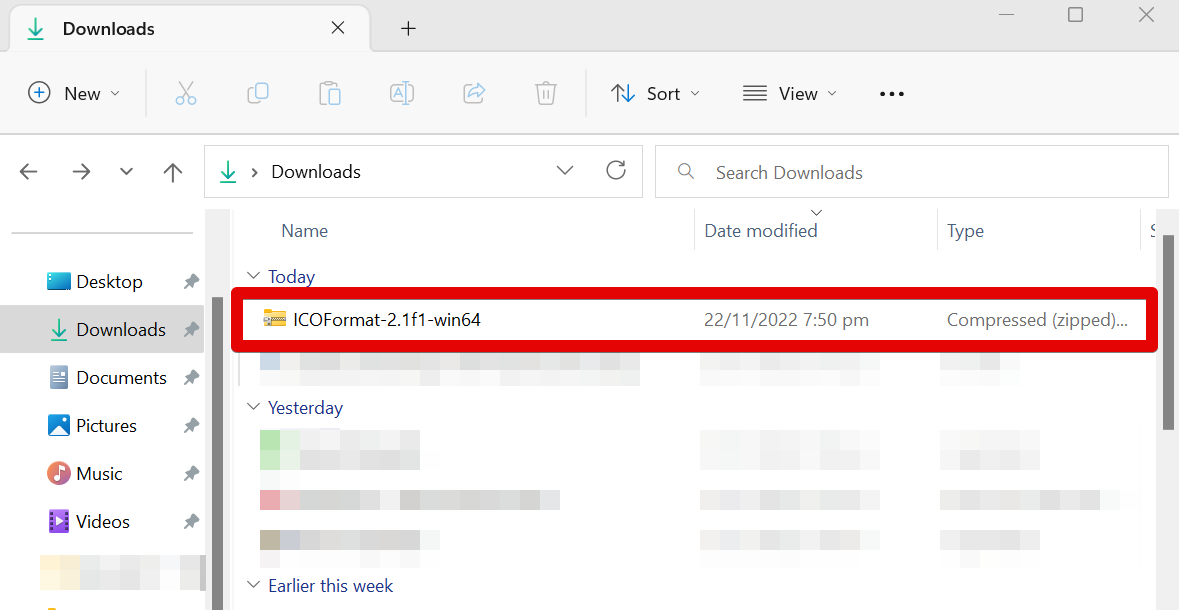Open the View dropdown menu
Image resolution: width=1179 pixels, height=610 pixels.
coord(790,93)
